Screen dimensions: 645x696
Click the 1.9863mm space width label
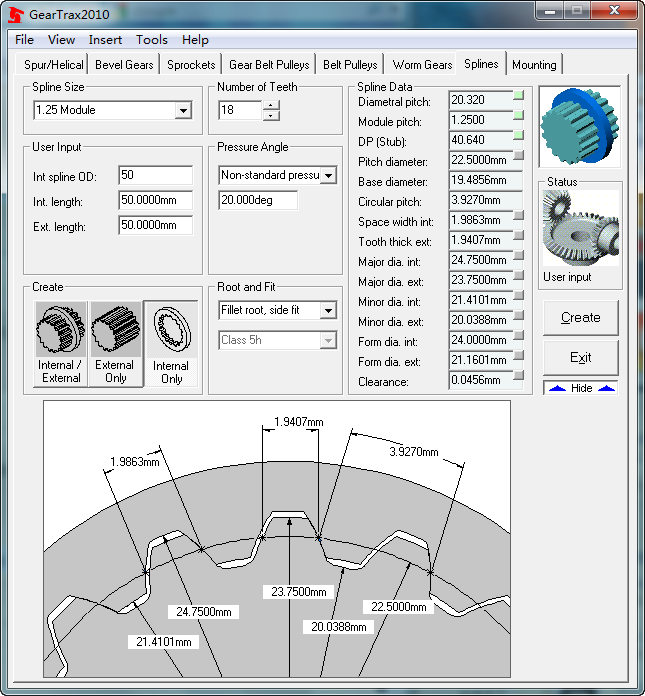click(135, 462)
